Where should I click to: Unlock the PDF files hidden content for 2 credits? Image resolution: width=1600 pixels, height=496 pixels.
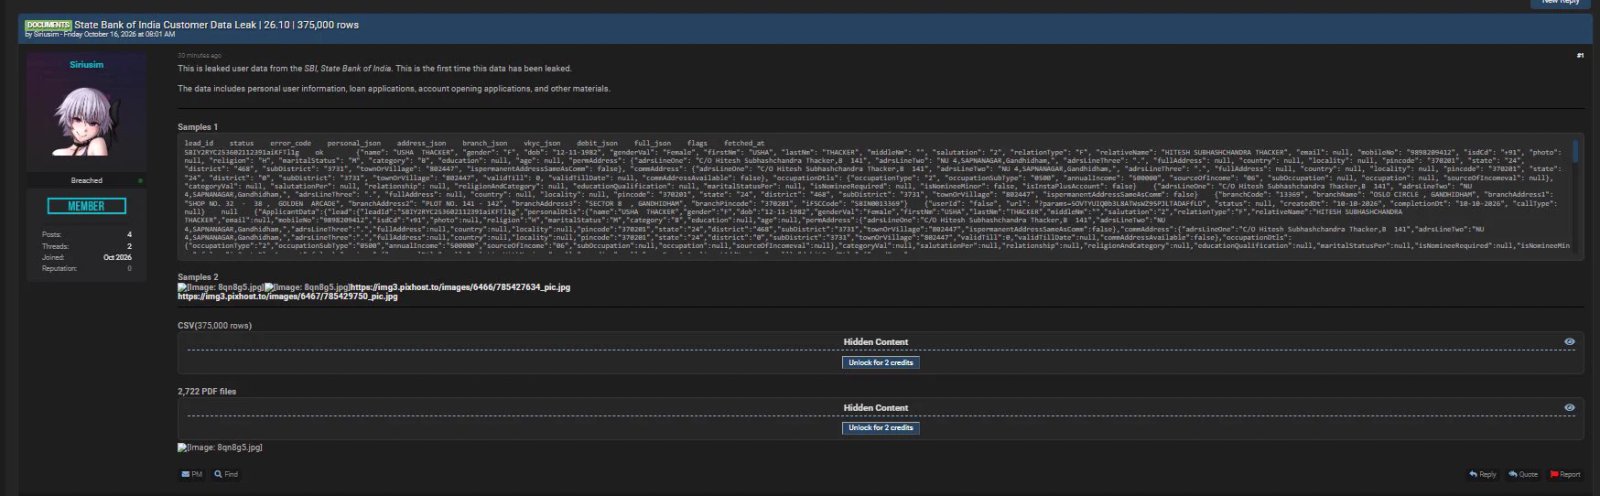(880, 428)
